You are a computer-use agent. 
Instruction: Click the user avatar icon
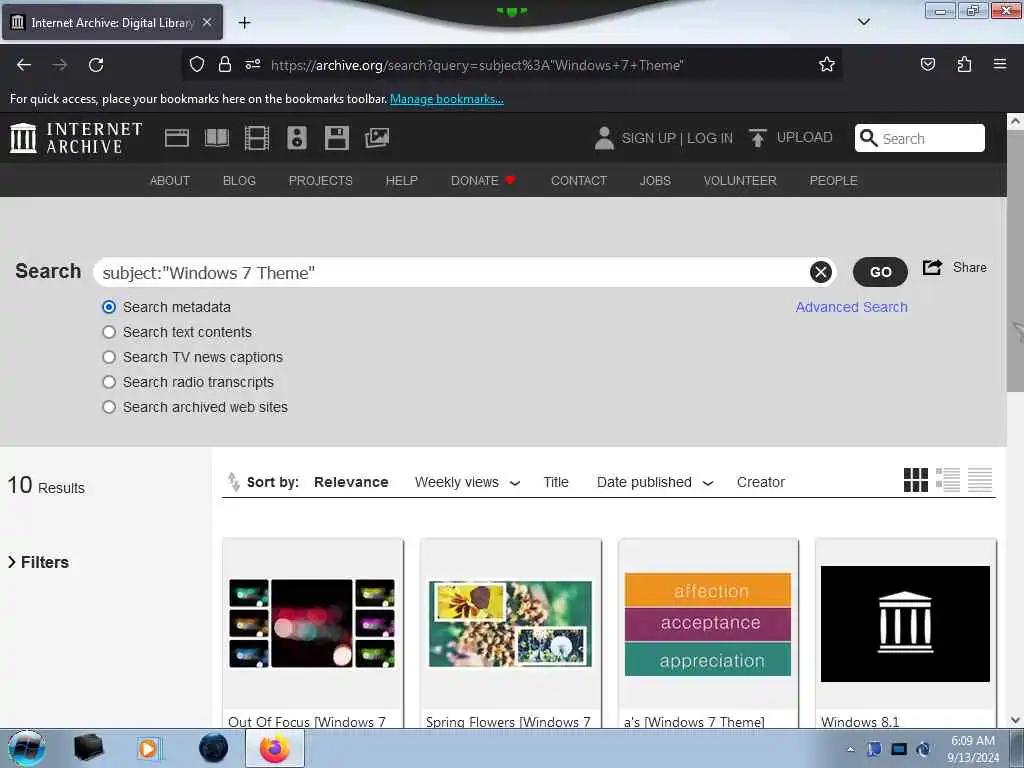604,138
